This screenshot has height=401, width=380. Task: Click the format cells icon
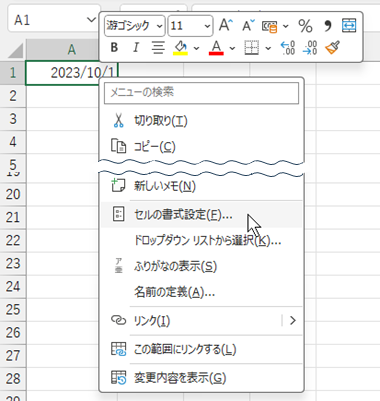pyautogui.click(x=118, y=214)
